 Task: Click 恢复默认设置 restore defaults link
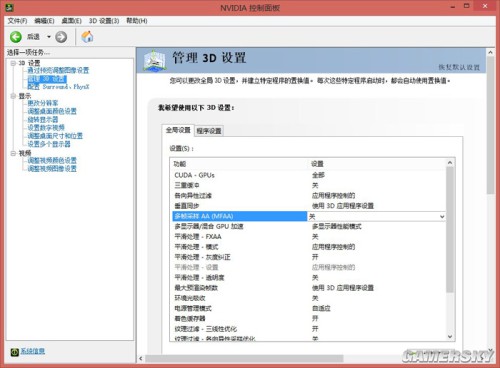tap(459, 67)
